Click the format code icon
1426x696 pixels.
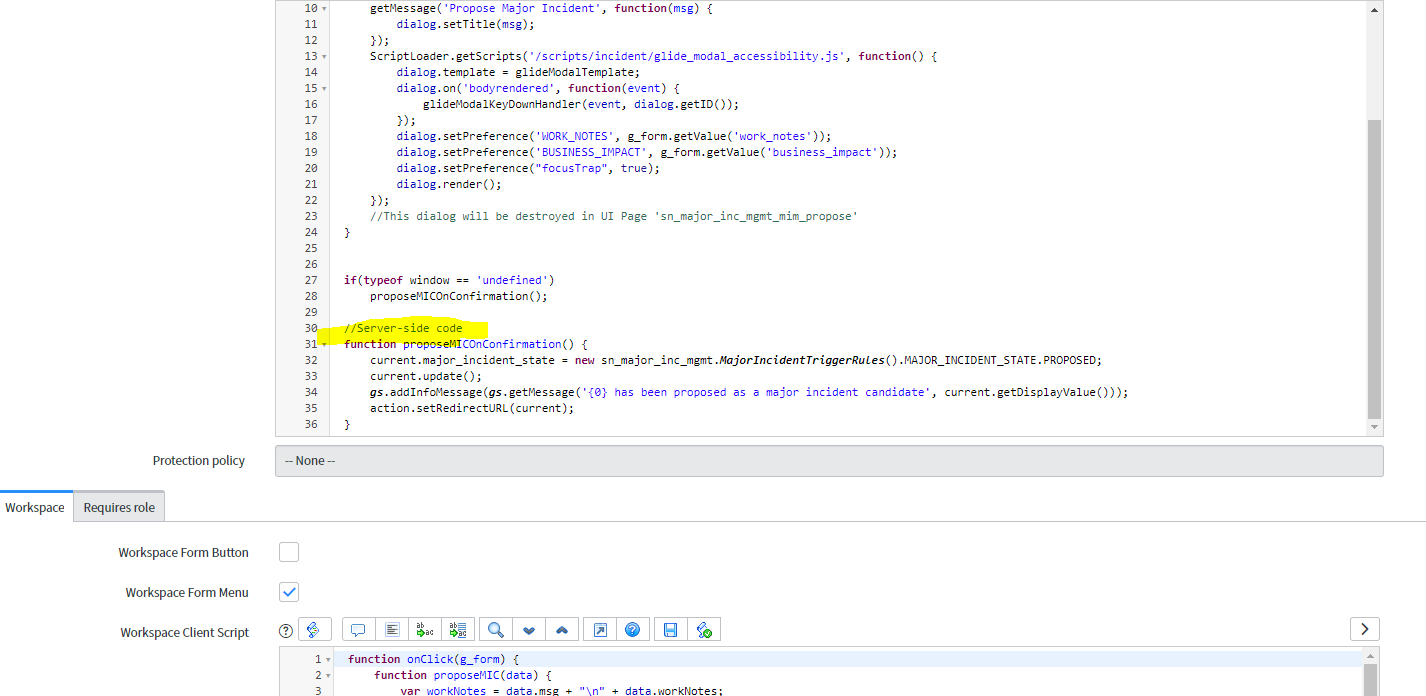pos(392,630)
